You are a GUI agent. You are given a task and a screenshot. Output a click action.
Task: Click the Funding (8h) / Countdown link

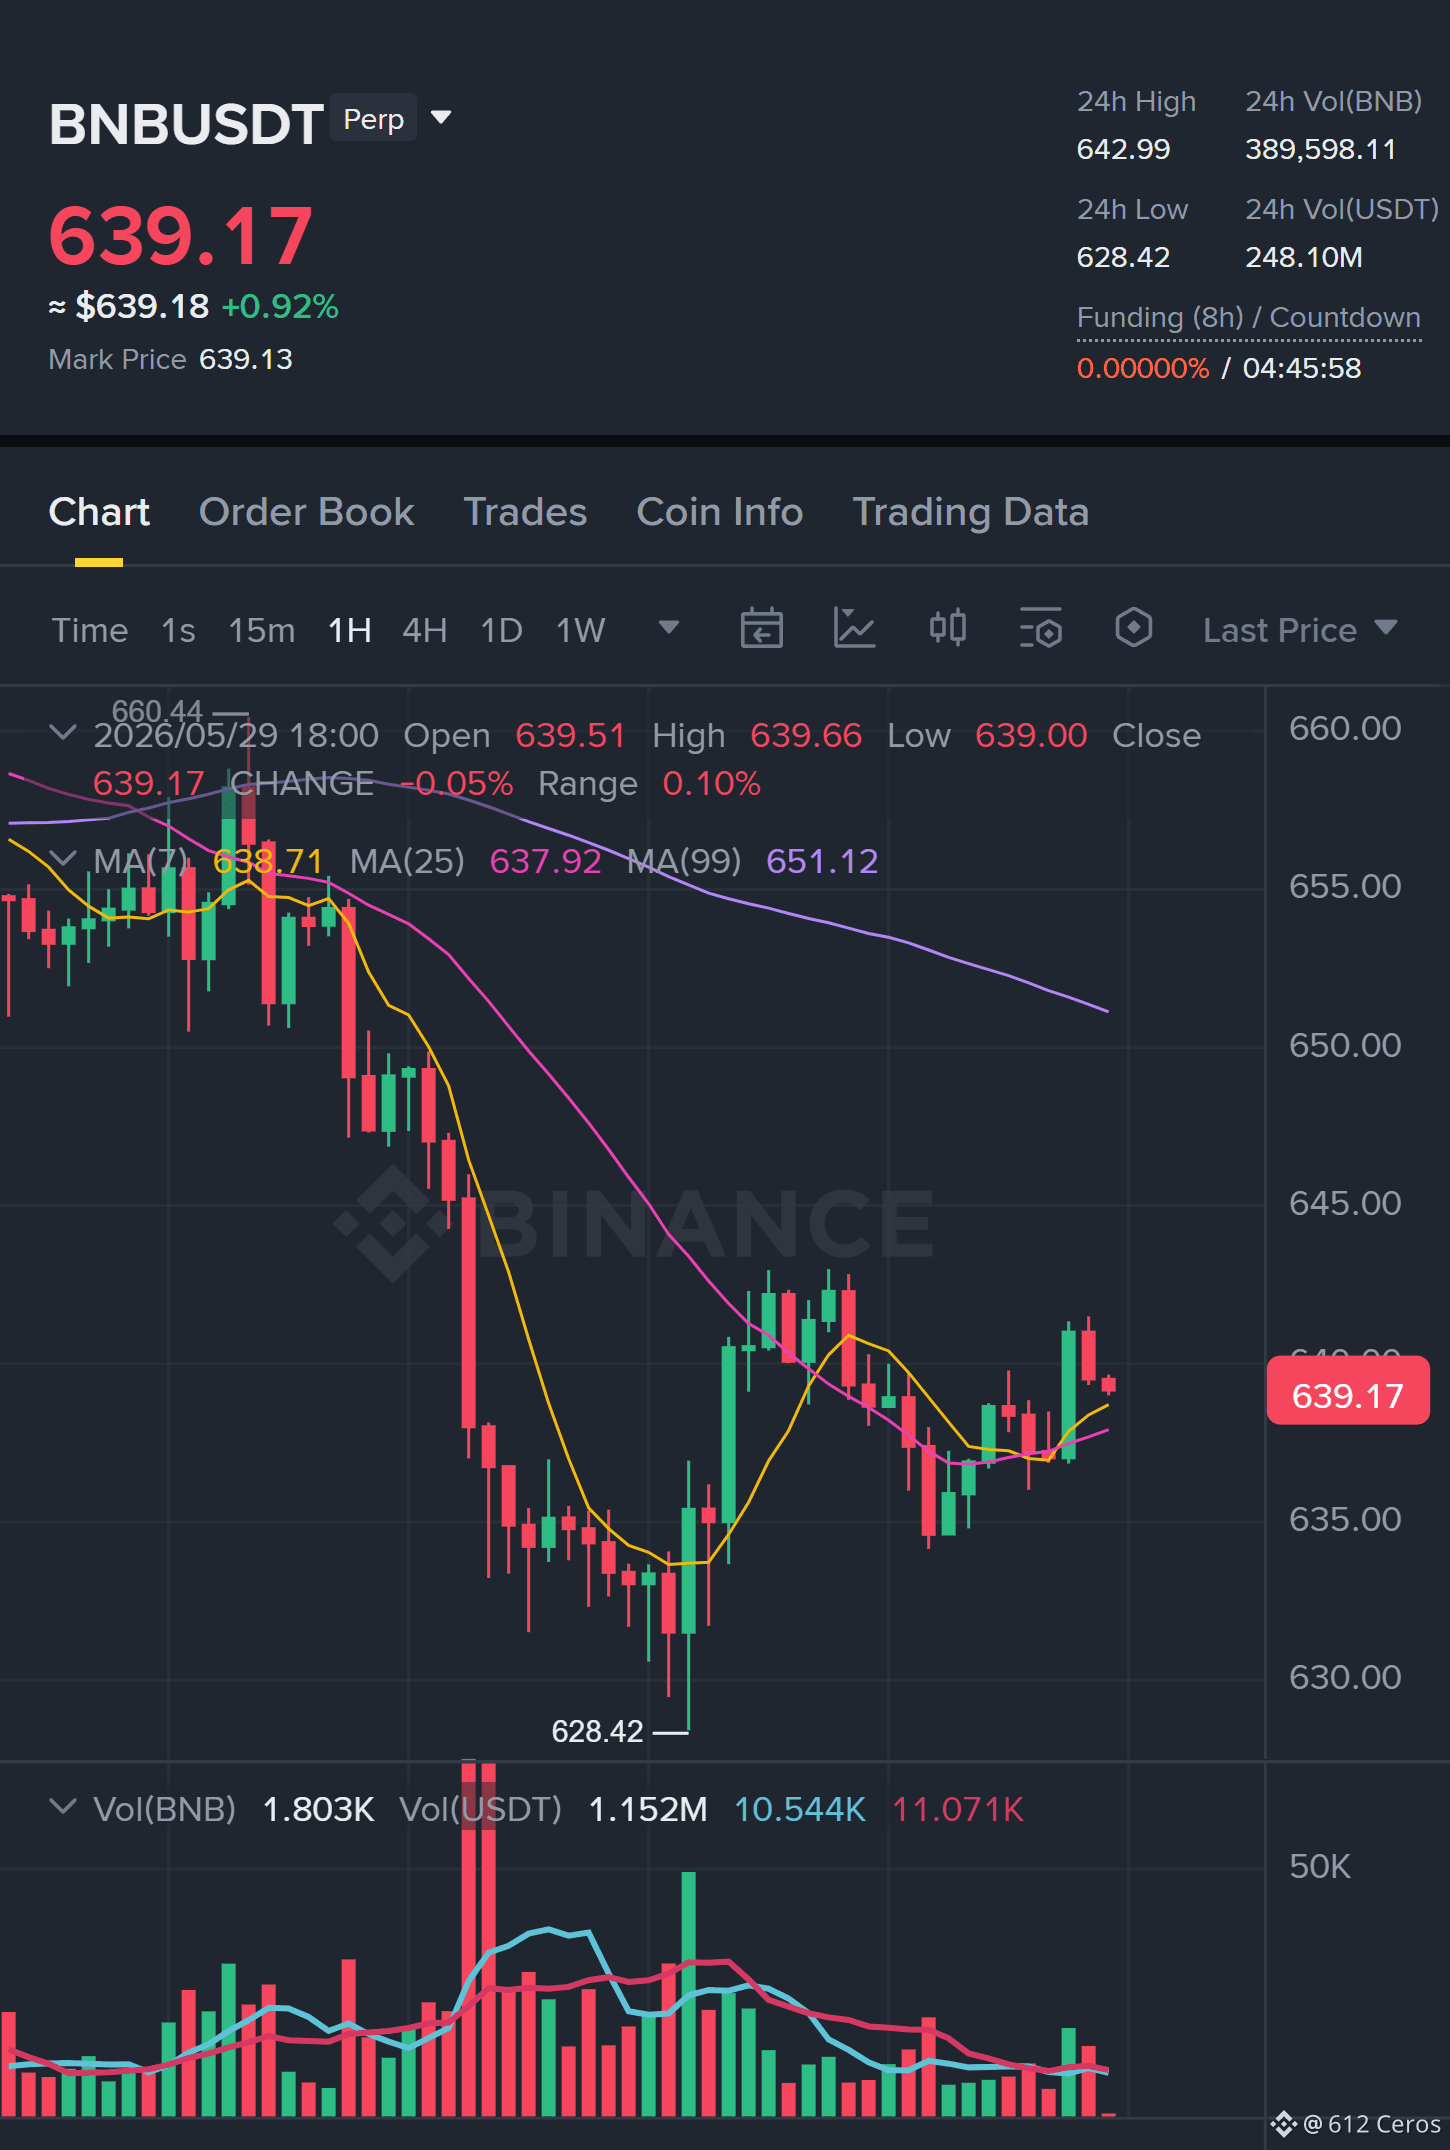click(x=1248, y=318)
